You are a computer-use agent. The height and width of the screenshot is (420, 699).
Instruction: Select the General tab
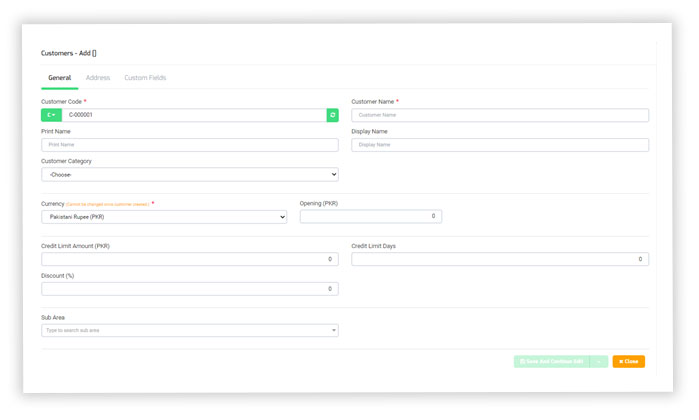pos(59,78)
